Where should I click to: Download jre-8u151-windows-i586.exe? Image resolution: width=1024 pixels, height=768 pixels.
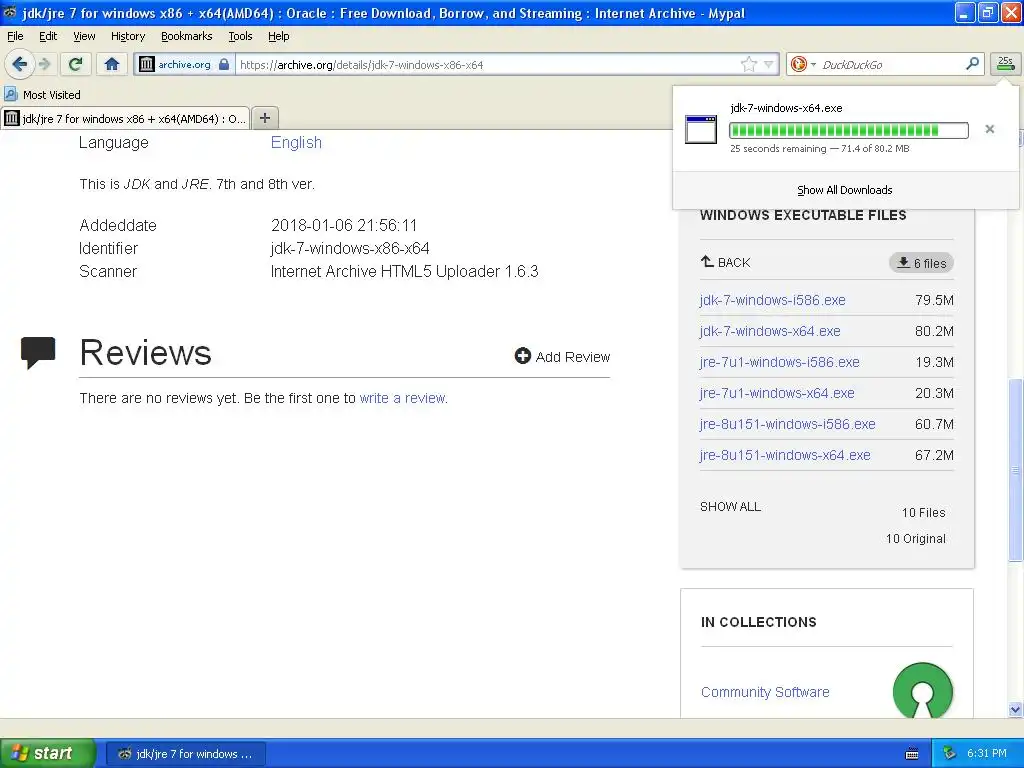click(x=787, y=424)
